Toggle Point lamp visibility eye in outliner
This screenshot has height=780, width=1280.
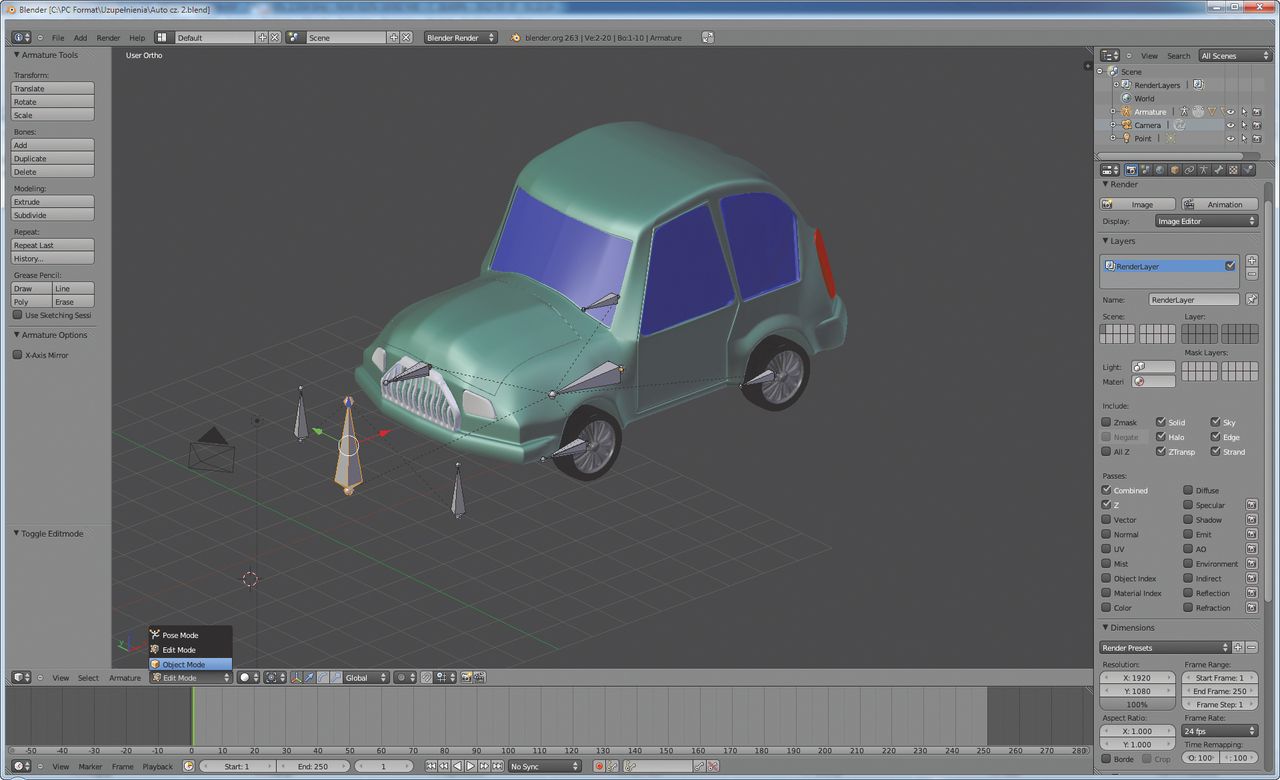(x=1230, y=138)
